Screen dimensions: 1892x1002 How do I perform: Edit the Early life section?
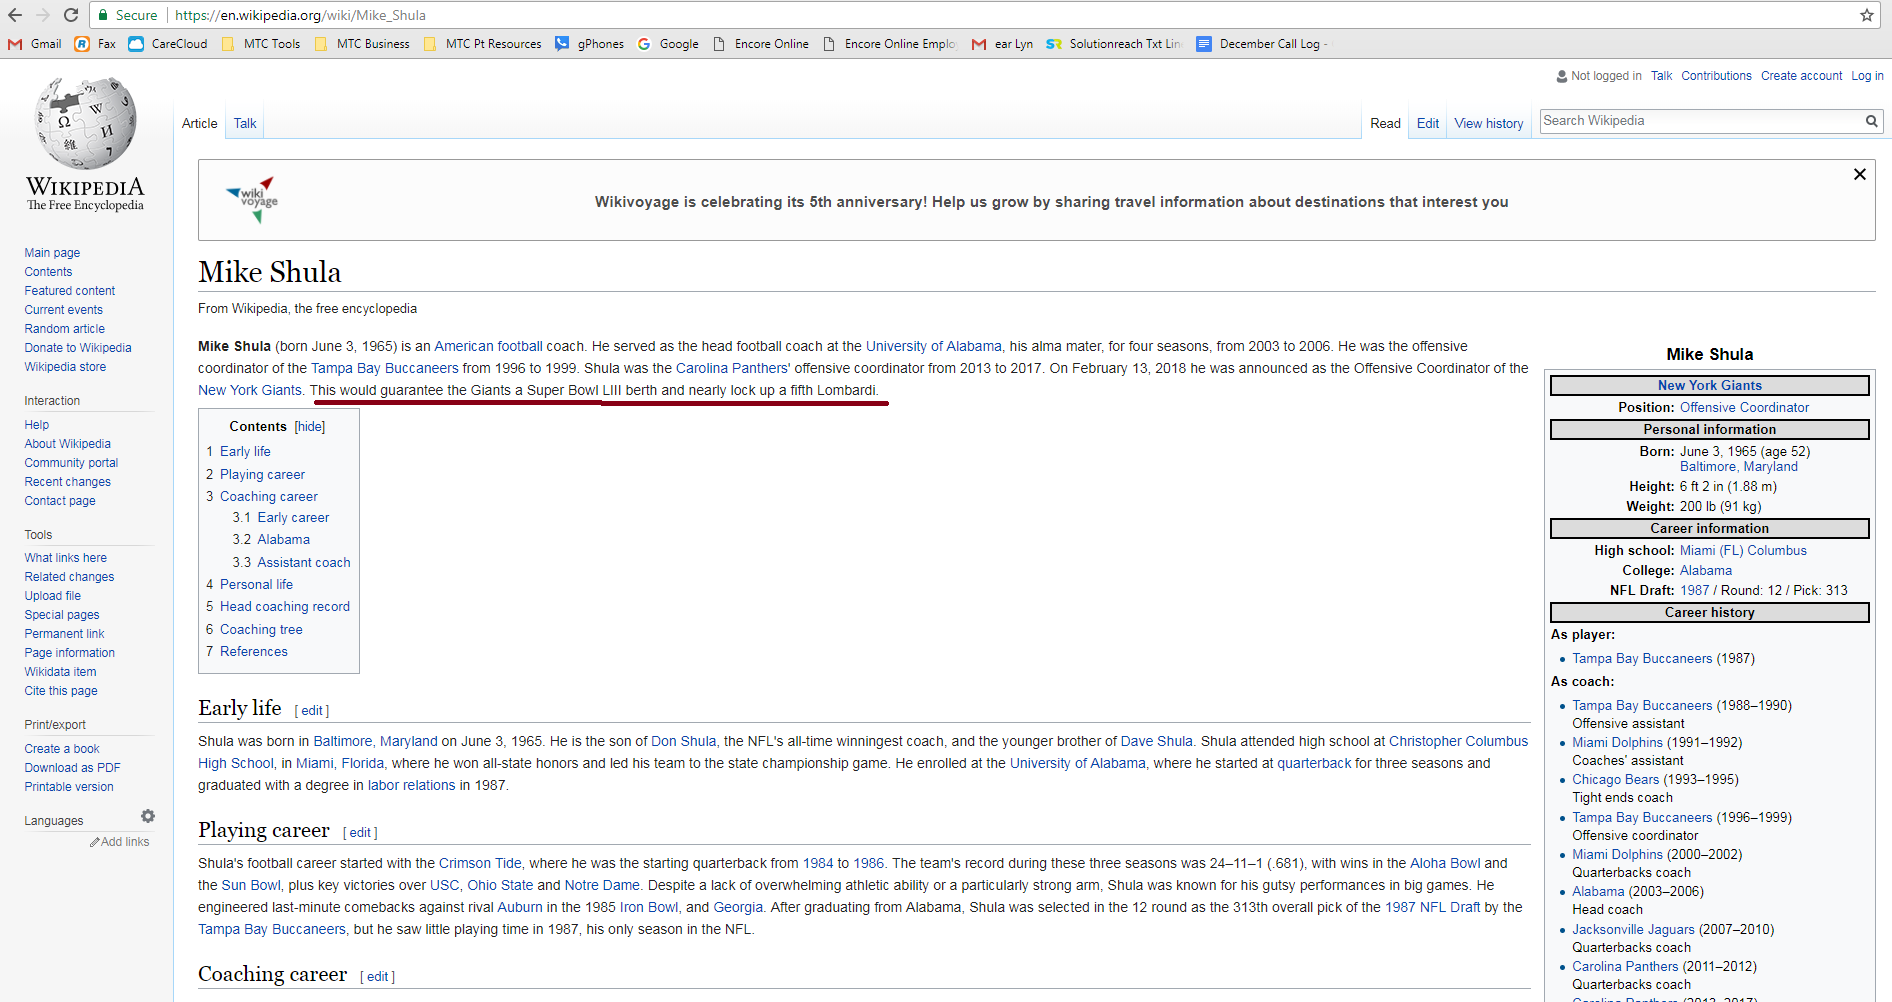312,711
